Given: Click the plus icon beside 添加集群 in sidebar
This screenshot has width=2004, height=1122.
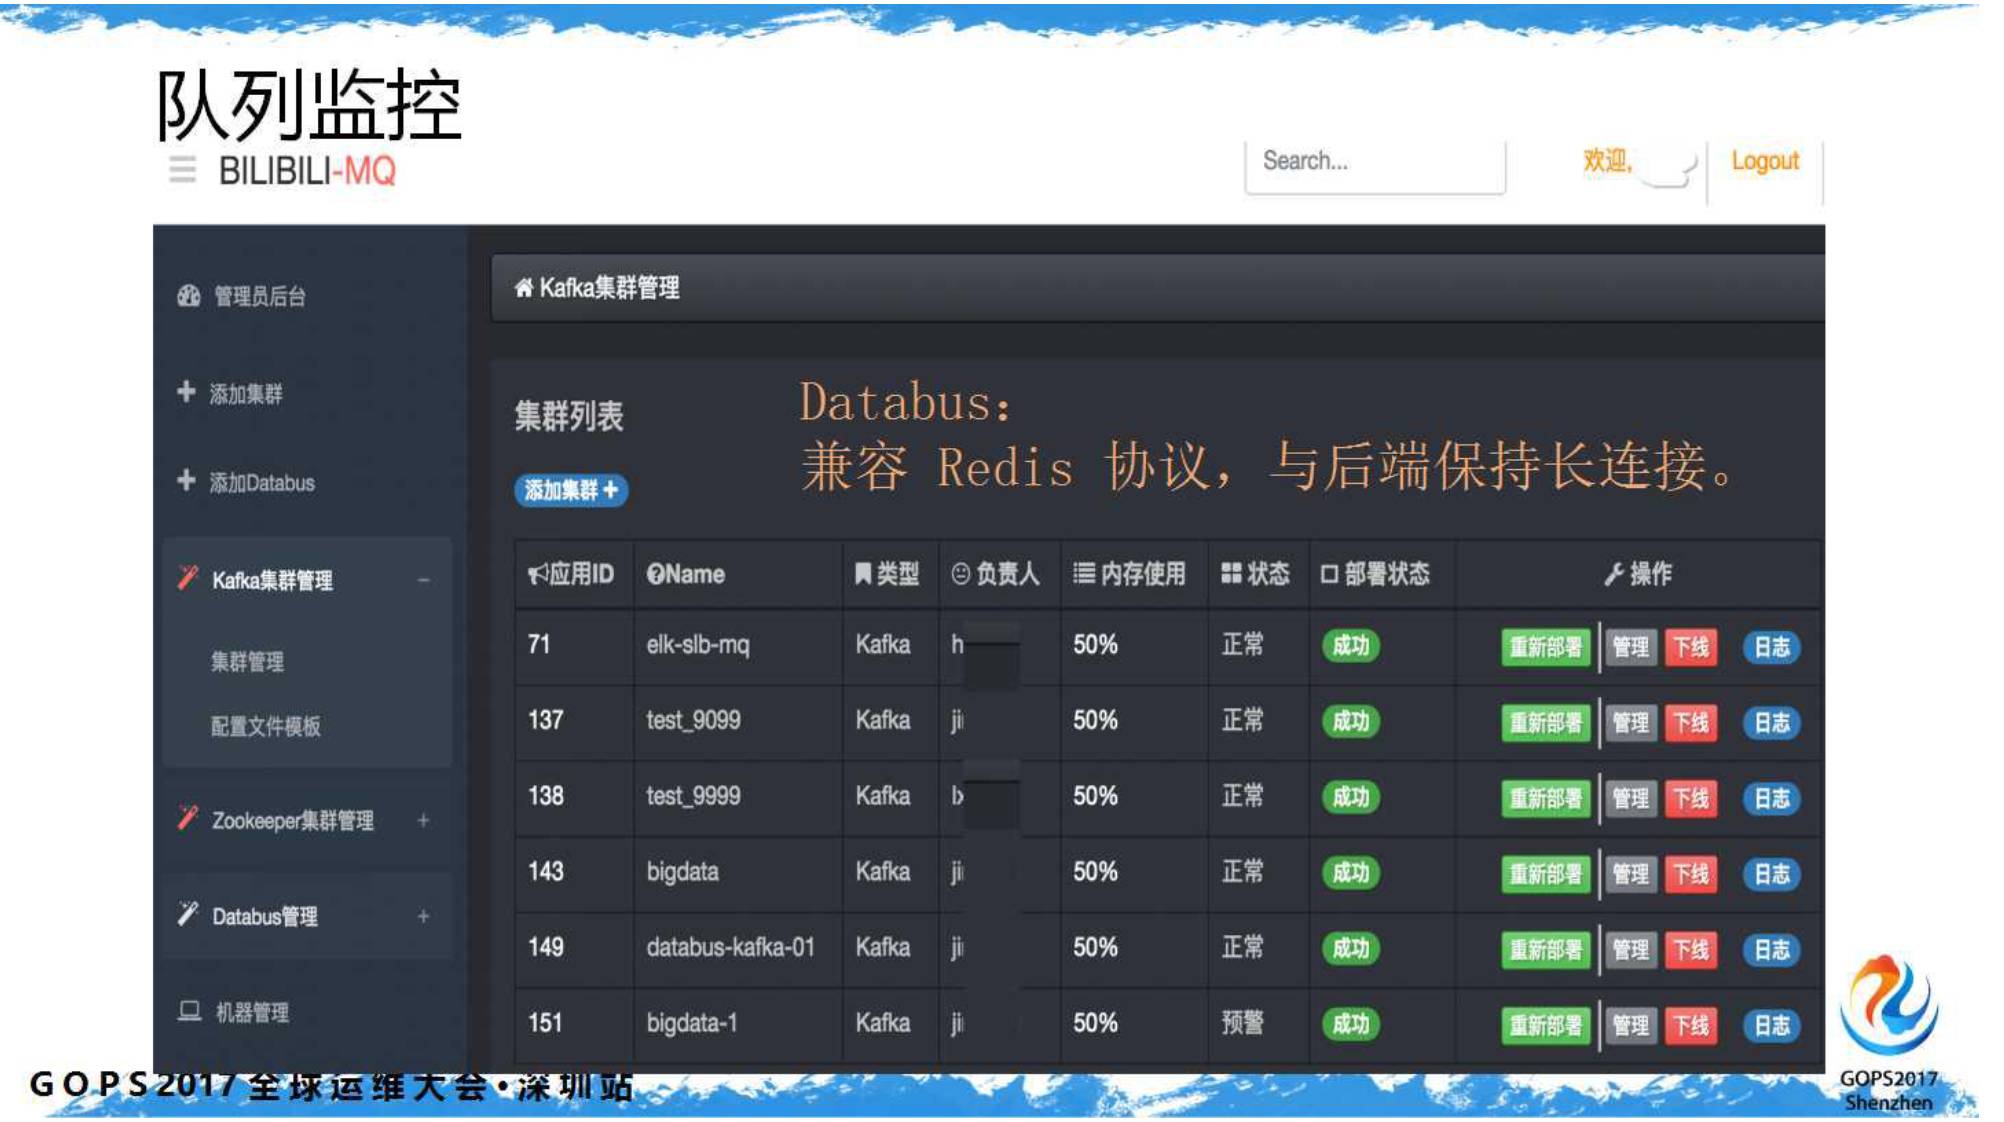Looking at the screenshot, I should [x=186, y=391].
